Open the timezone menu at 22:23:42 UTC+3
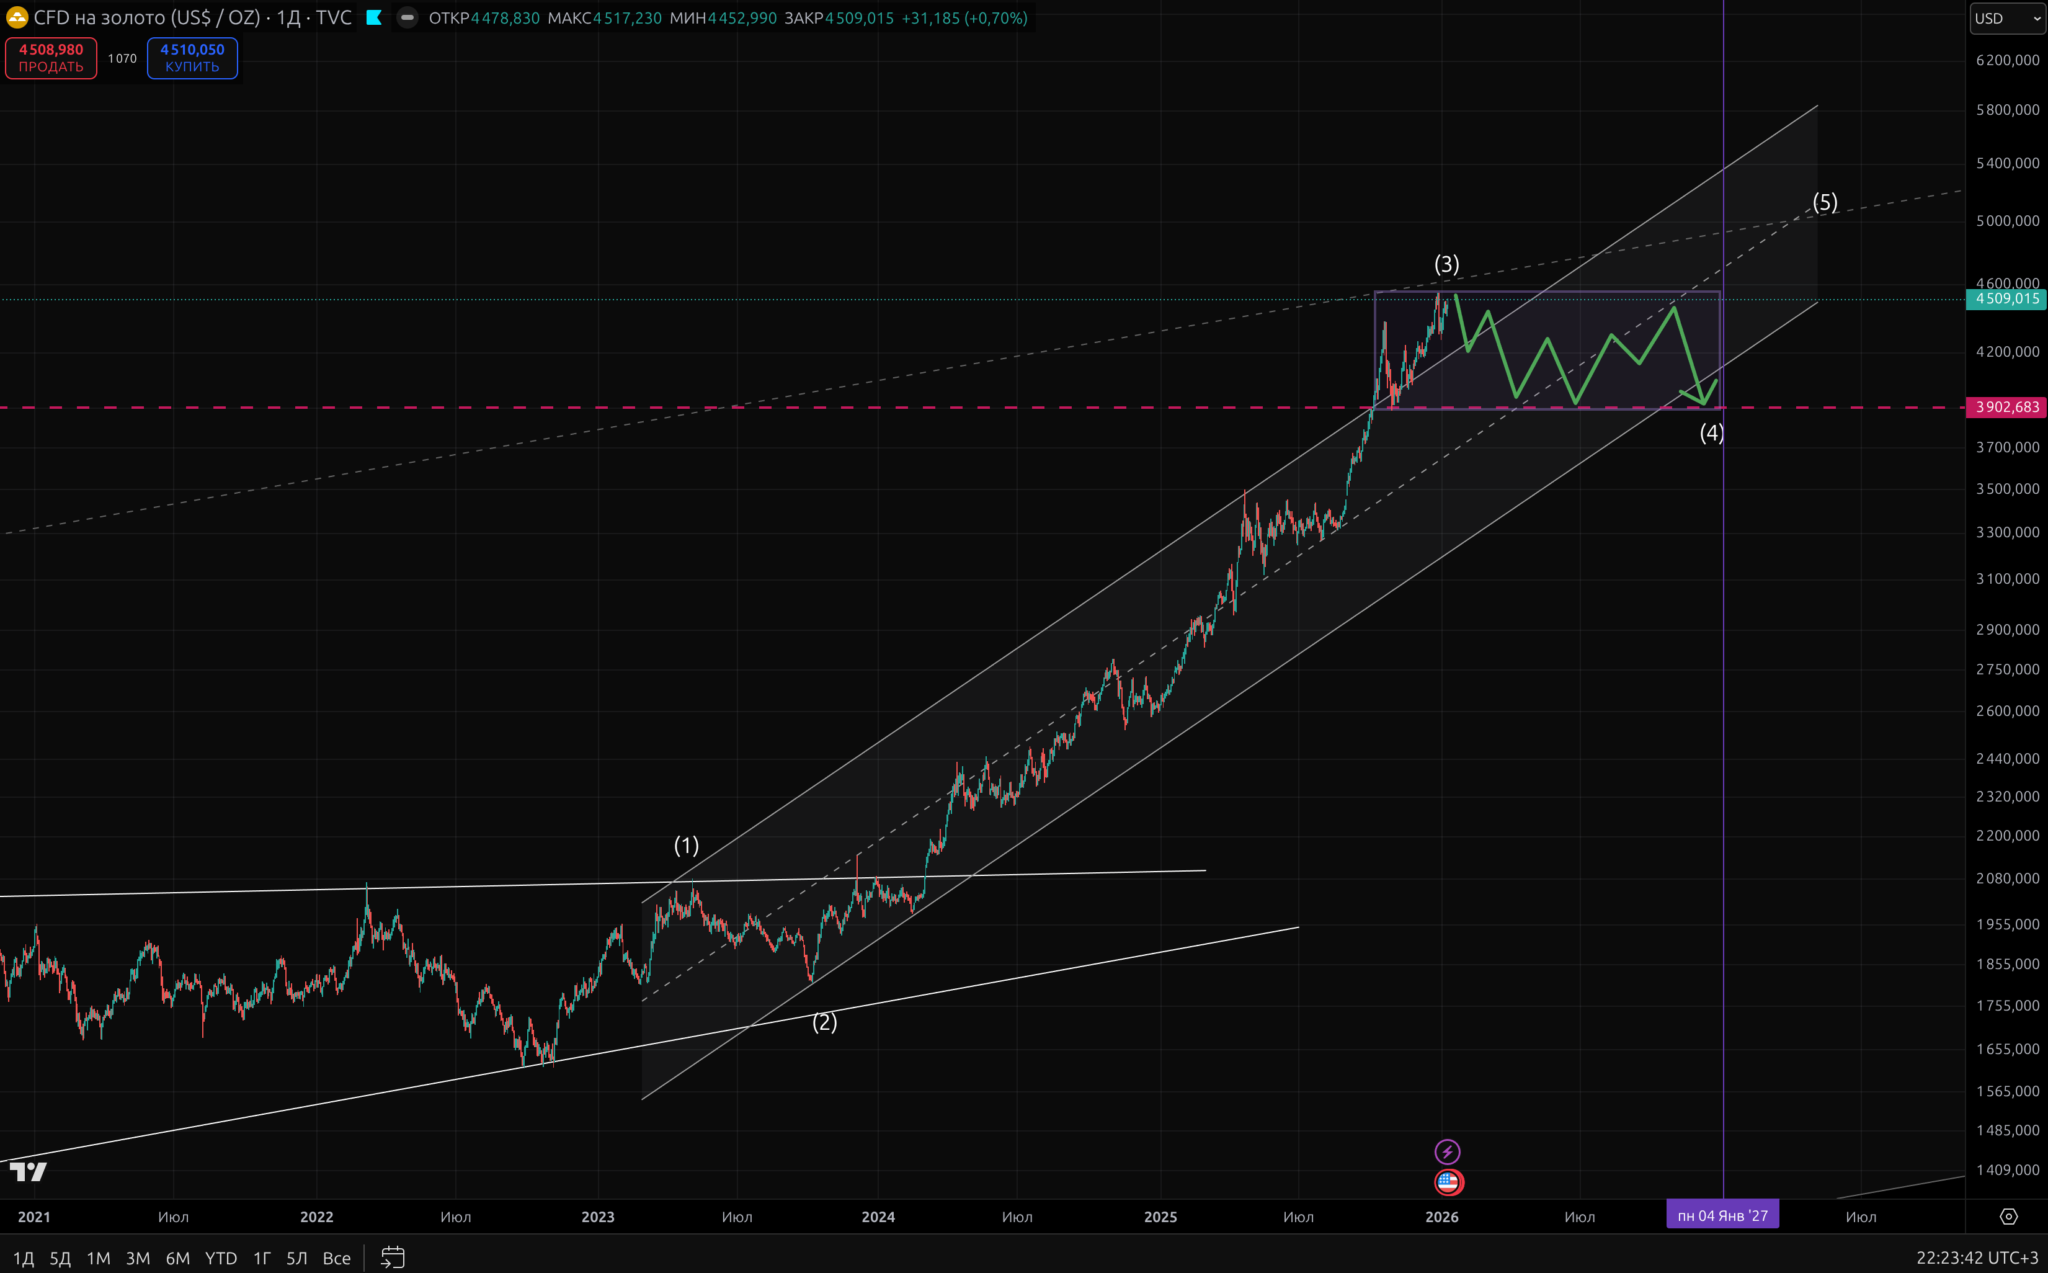Viewport: 2048px width, 1273px height. [1976, 1257]
